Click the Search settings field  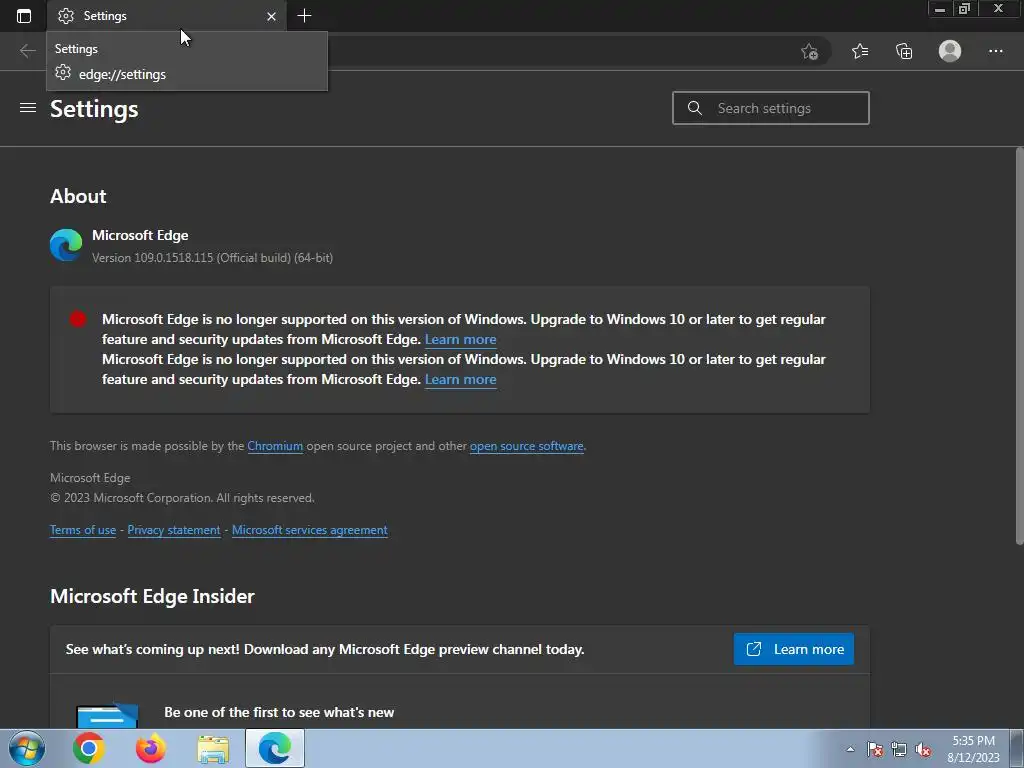point(771,108)
